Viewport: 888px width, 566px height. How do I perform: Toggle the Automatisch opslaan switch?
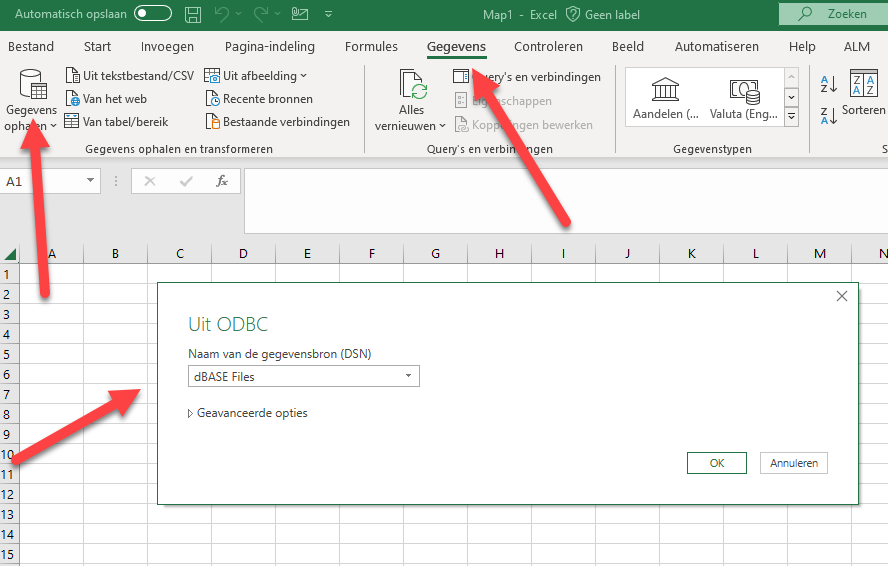pos(153,14)
